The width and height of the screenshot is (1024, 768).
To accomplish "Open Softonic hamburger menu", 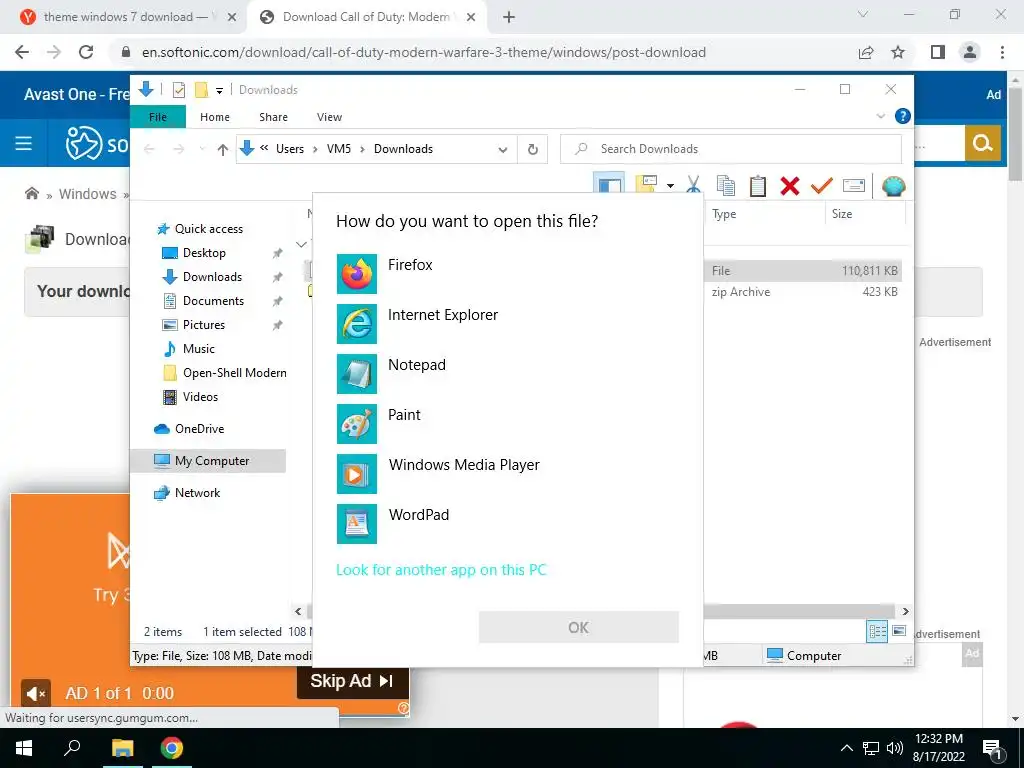I will [x=24, y=143].
